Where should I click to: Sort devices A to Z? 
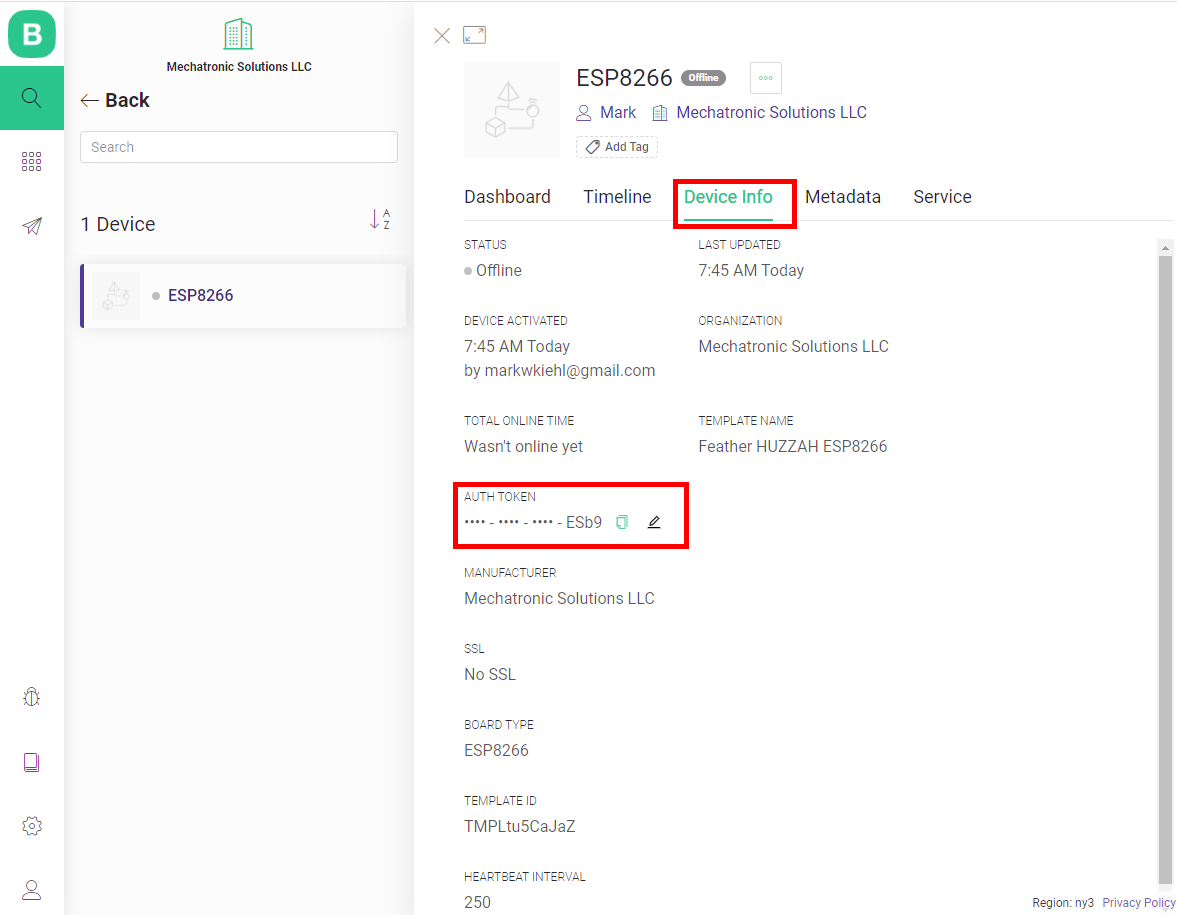(x=380, y=220)
